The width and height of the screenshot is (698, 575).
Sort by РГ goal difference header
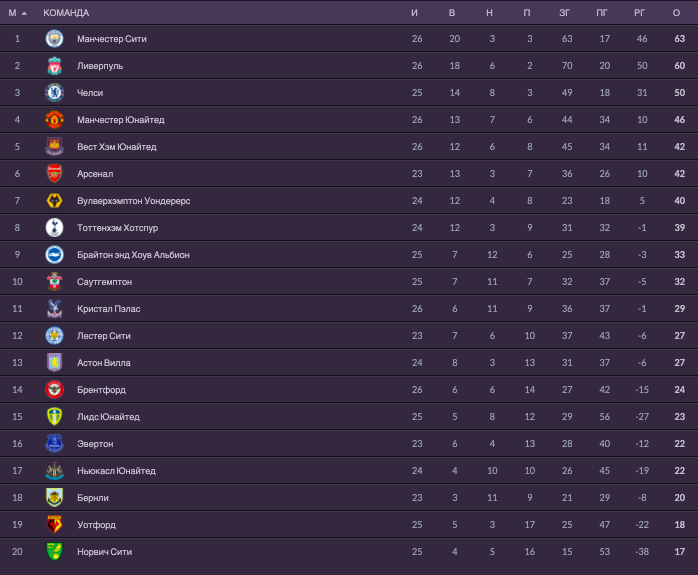640,13
